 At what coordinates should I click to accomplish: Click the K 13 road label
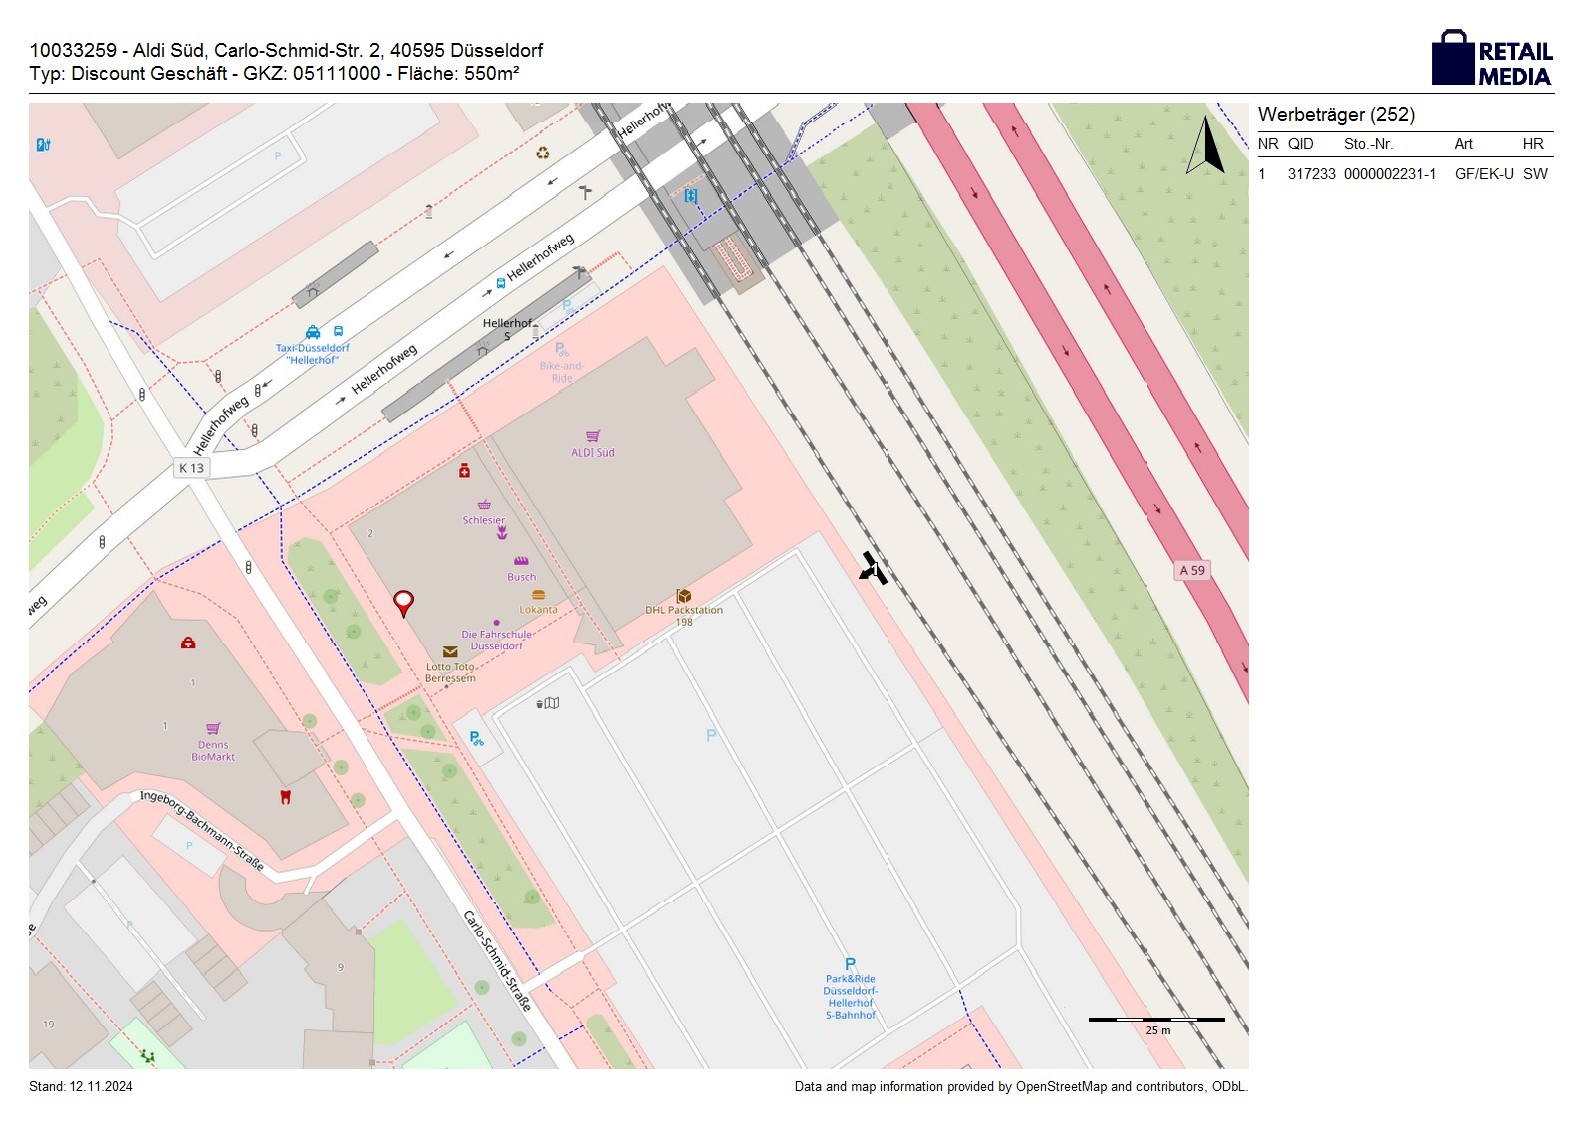point(191,468)
